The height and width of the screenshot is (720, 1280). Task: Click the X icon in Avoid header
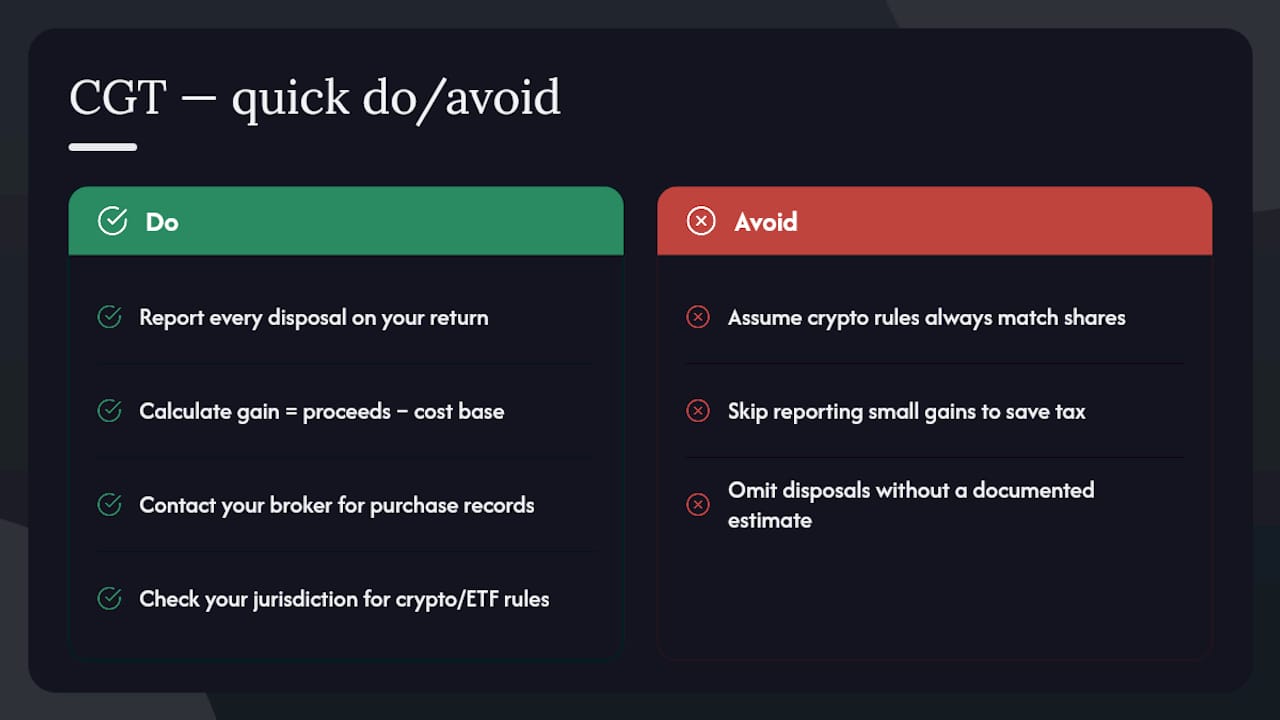pos(701,221)
